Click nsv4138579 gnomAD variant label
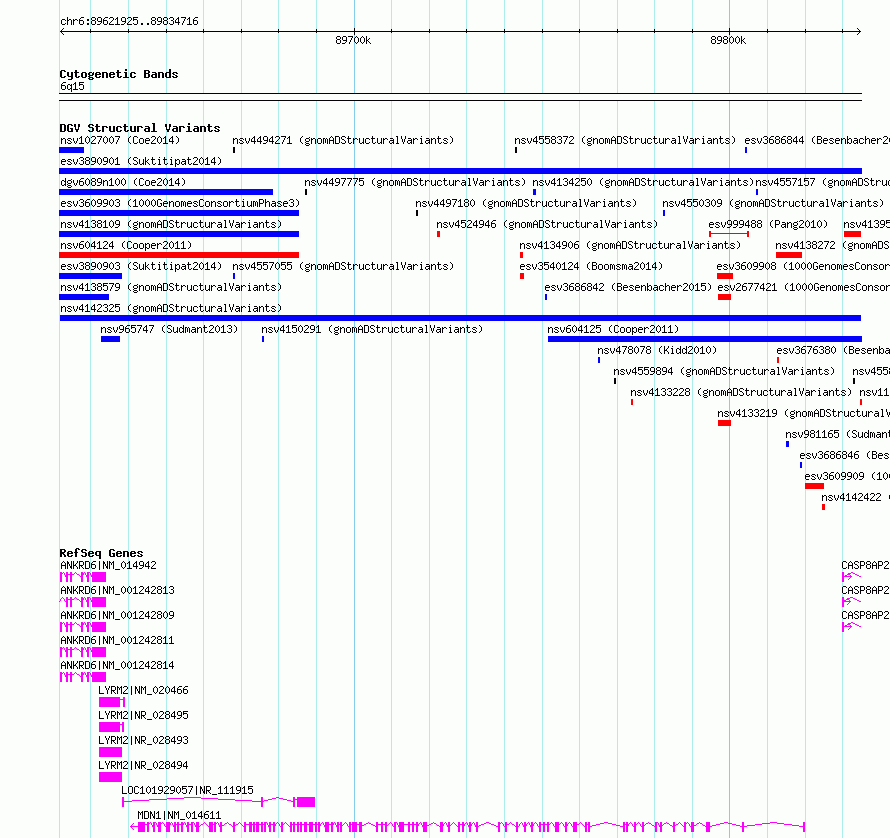 (171, 287)
